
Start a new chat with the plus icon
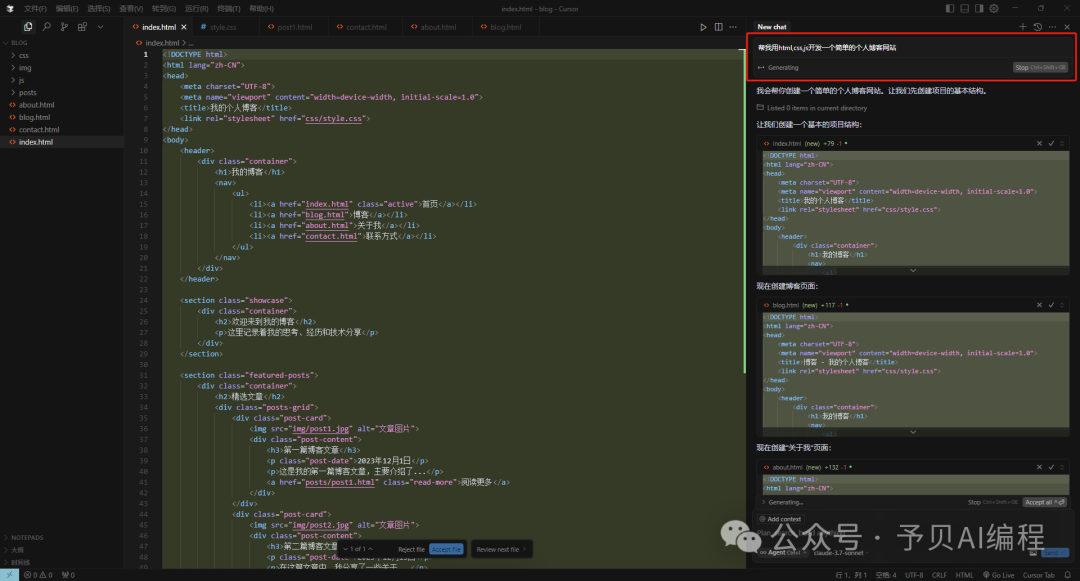(1022, 27)
